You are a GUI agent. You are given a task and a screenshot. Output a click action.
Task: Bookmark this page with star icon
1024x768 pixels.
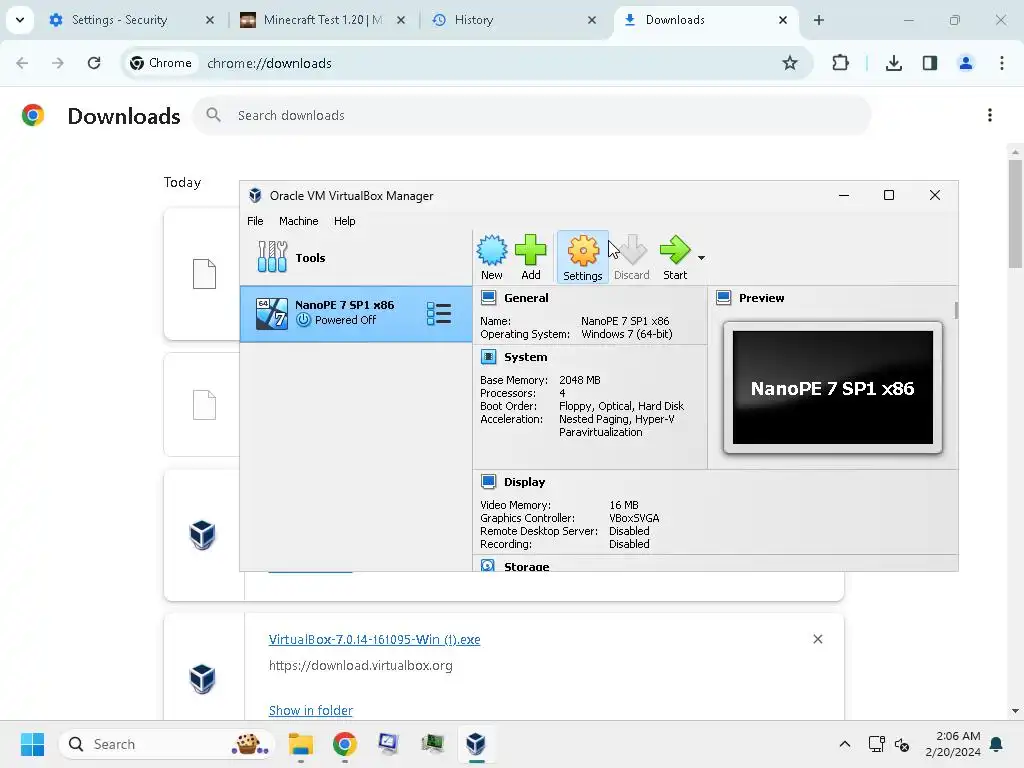[790, 63]
